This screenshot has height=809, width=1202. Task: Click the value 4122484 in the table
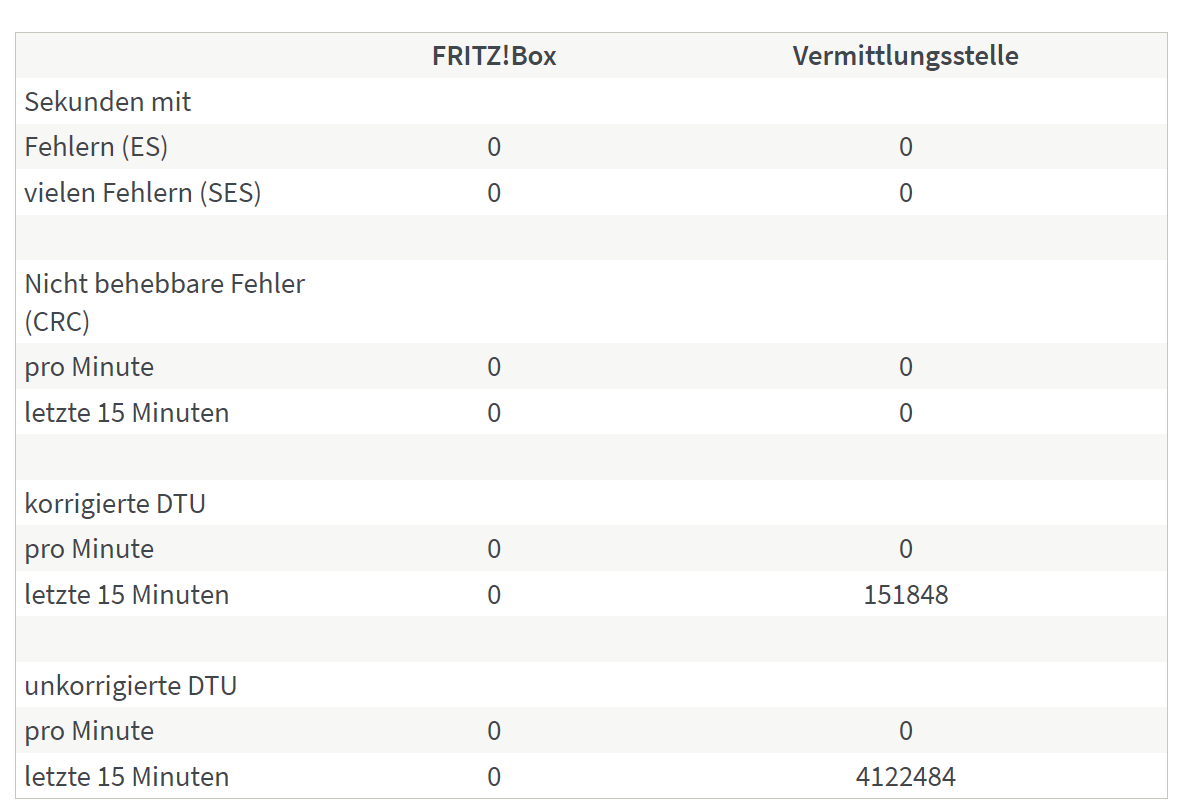point(905,777)
